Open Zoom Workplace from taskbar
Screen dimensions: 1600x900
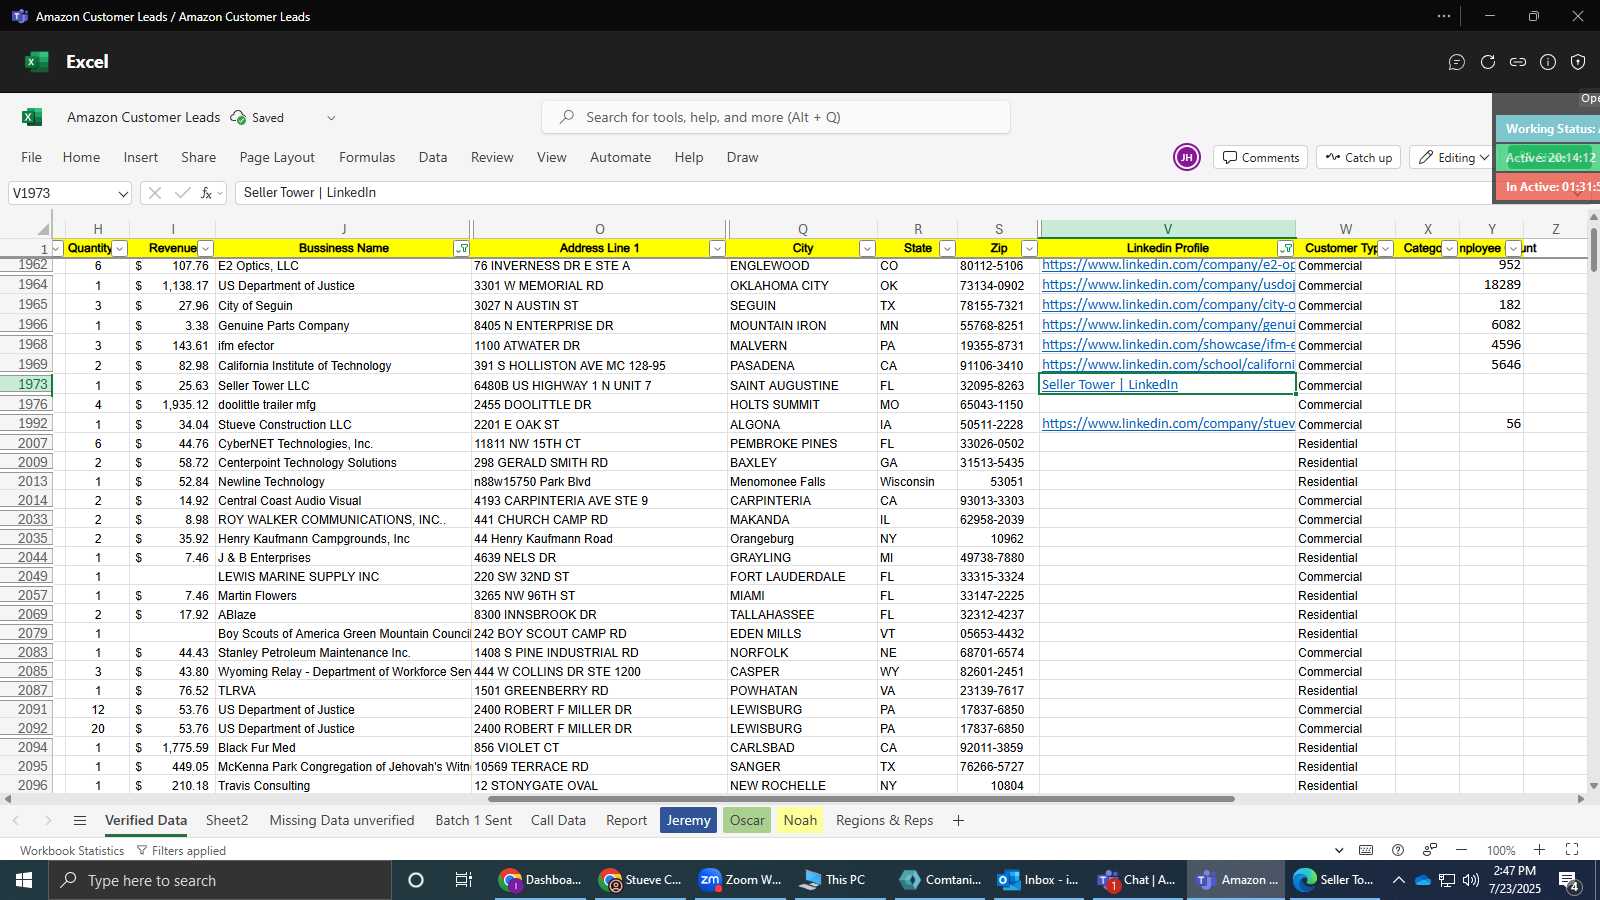click(x=740, y=880)
